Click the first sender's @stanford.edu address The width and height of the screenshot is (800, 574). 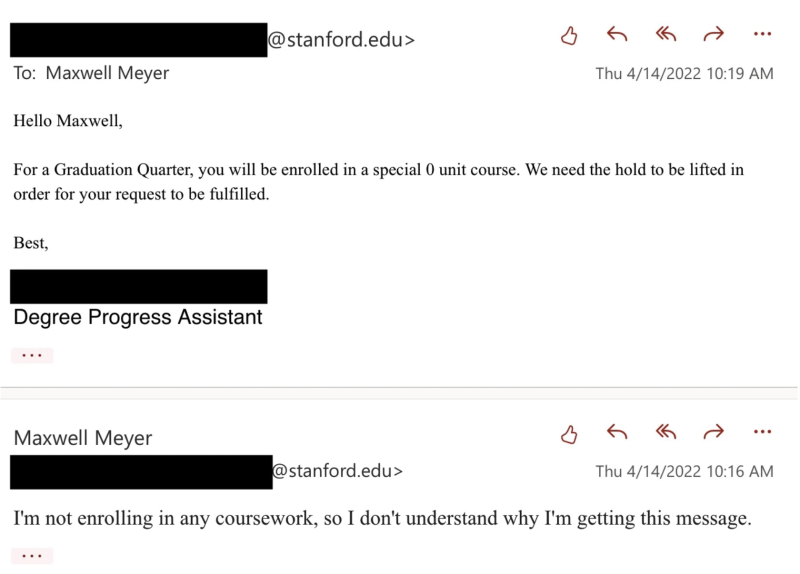click(x=341, y=40)
